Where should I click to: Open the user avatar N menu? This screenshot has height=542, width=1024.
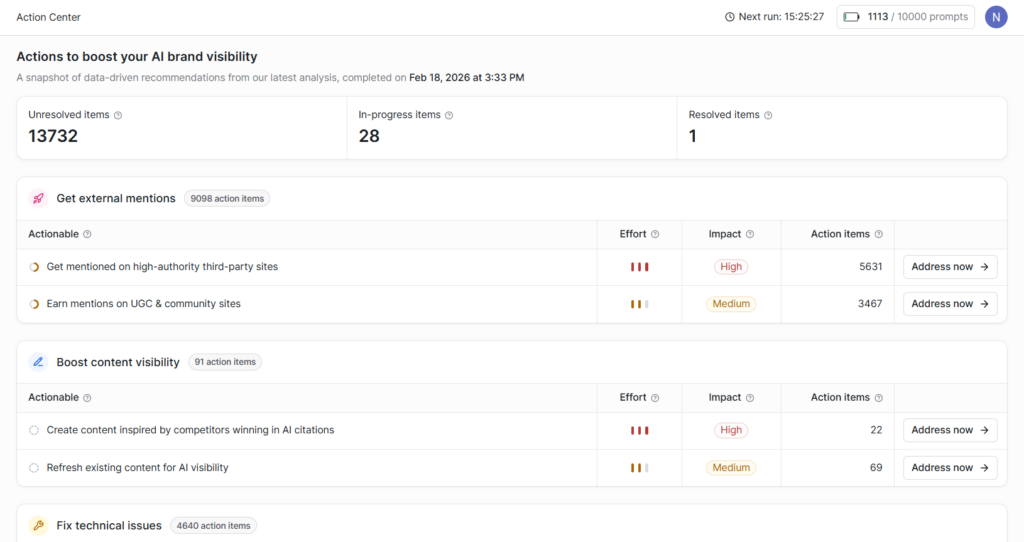(x=995, y=17)
